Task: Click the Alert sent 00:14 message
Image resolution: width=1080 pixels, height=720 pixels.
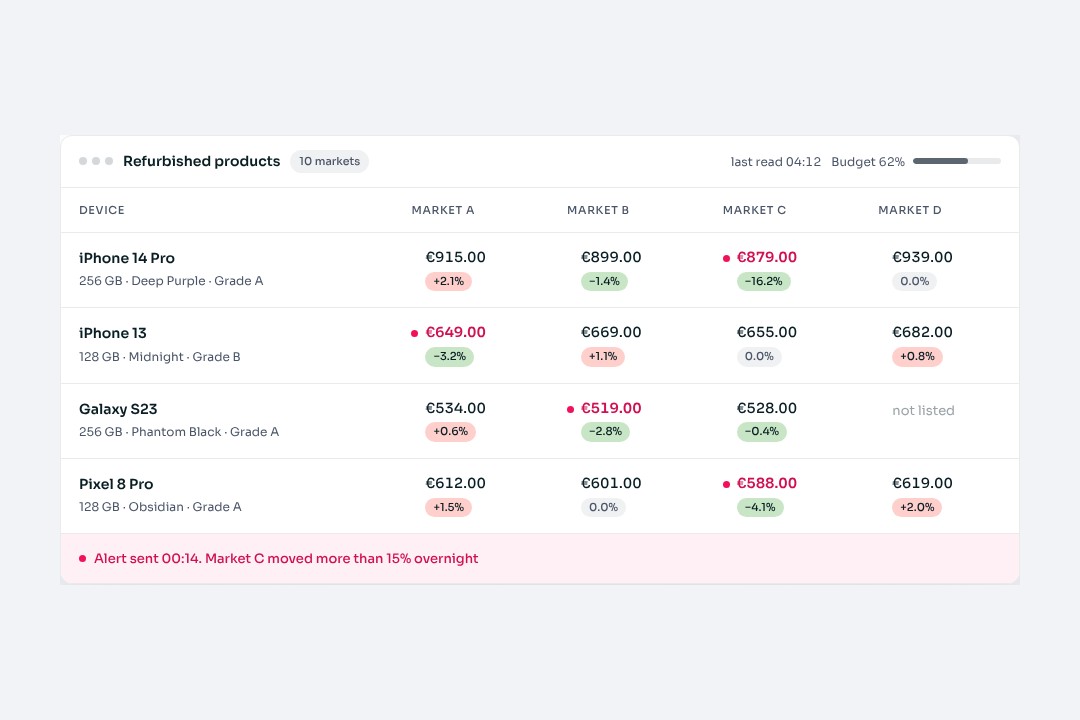Action: [x=286, y=559]
